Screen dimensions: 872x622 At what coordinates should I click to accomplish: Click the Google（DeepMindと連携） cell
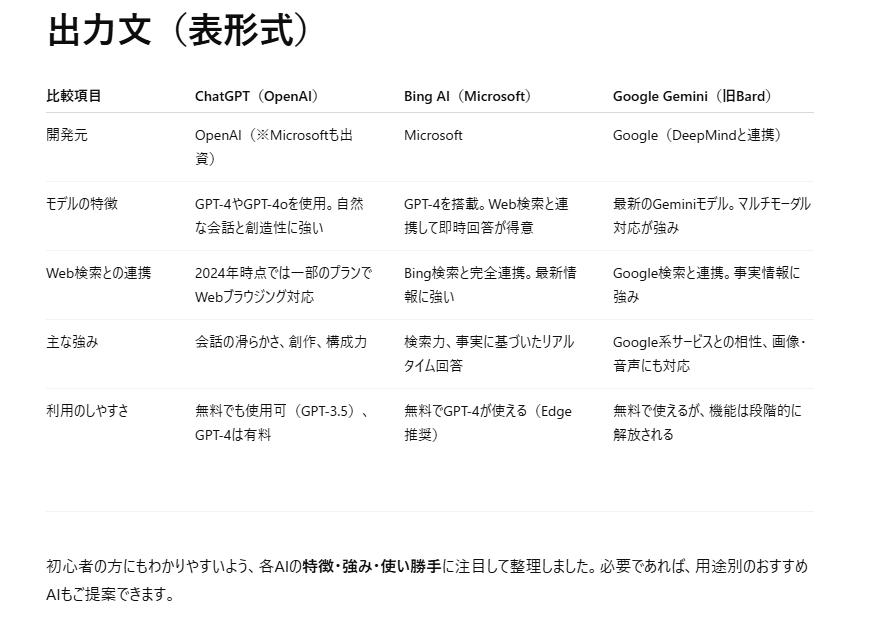click(697, 135)
